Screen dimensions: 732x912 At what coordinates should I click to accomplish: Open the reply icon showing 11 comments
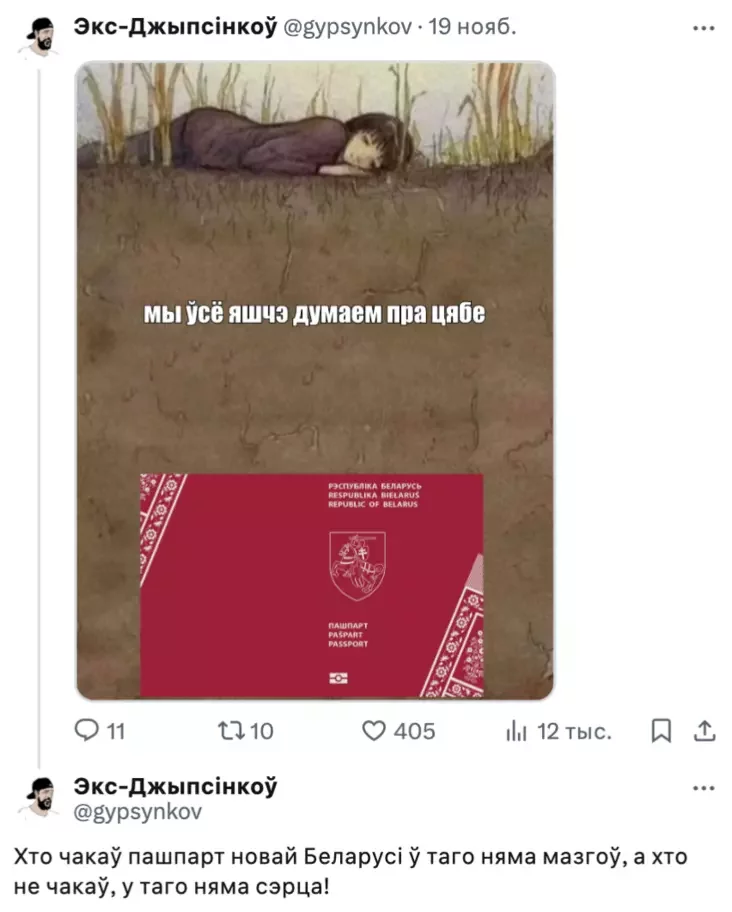pos(87,731)
